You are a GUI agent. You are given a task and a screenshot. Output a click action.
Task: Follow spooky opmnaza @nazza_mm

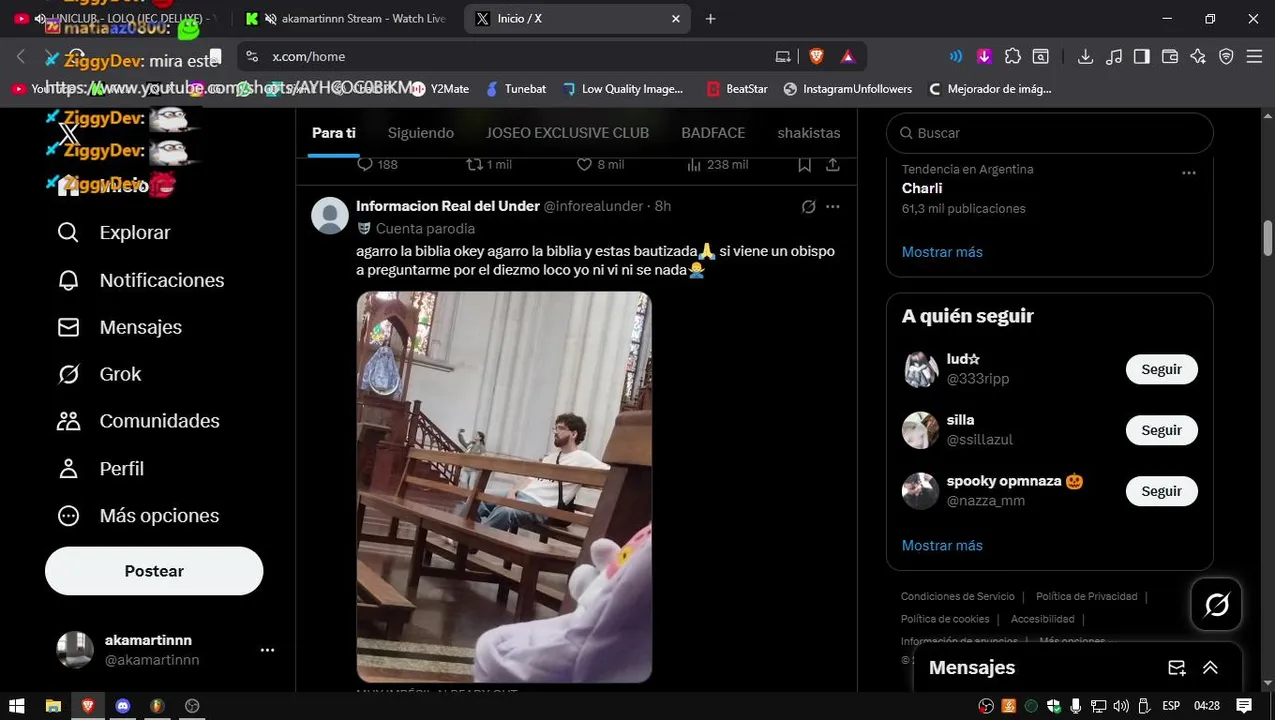click(x=1162, y=491)
